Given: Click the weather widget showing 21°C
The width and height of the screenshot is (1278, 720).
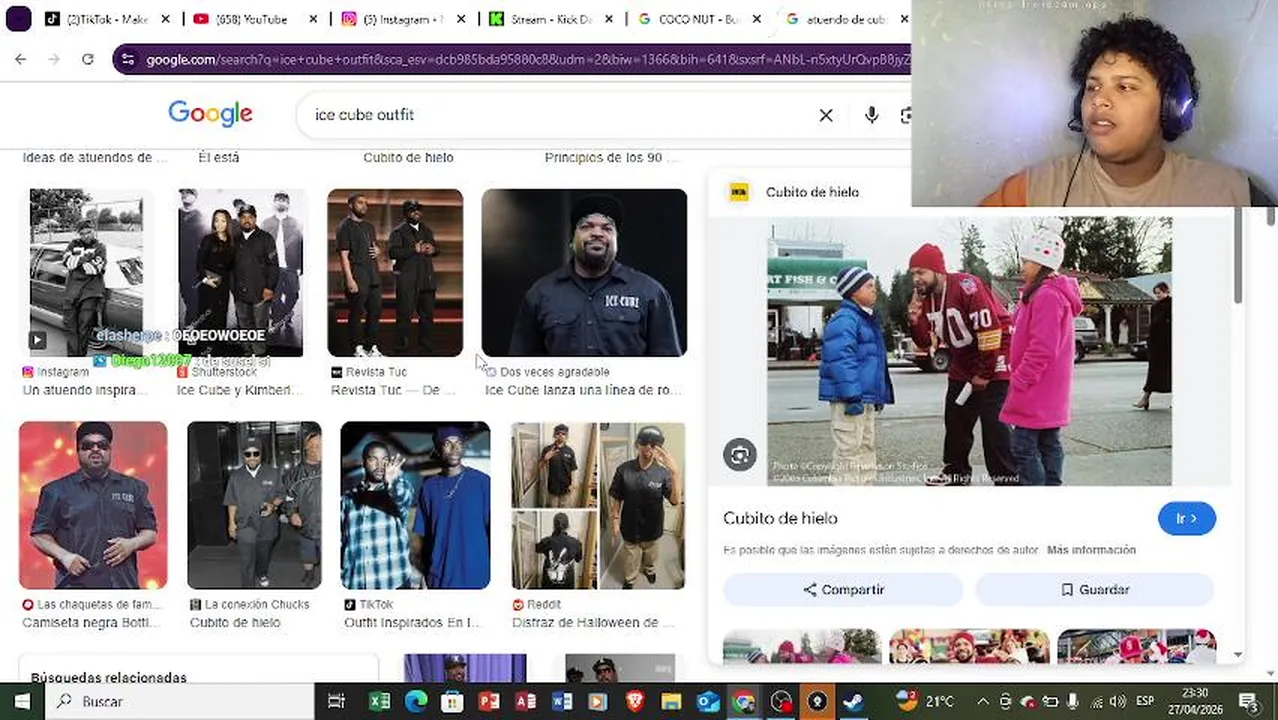Looking at the screenshot, I should coord(927,702).
